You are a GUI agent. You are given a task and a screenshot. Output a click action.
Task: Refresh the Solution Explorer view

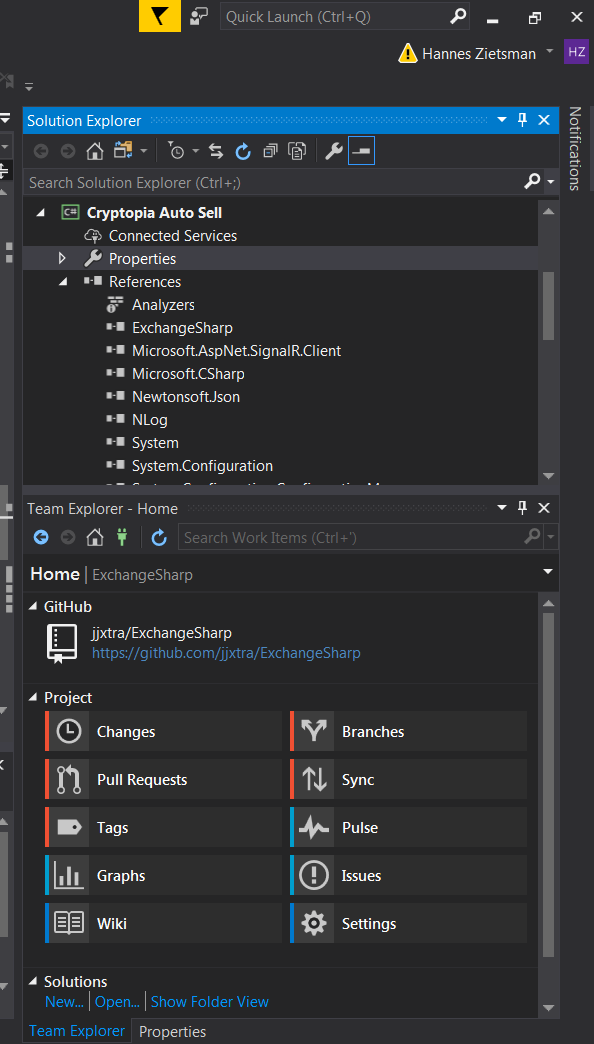pyautogui.click(x=243, y=150)
